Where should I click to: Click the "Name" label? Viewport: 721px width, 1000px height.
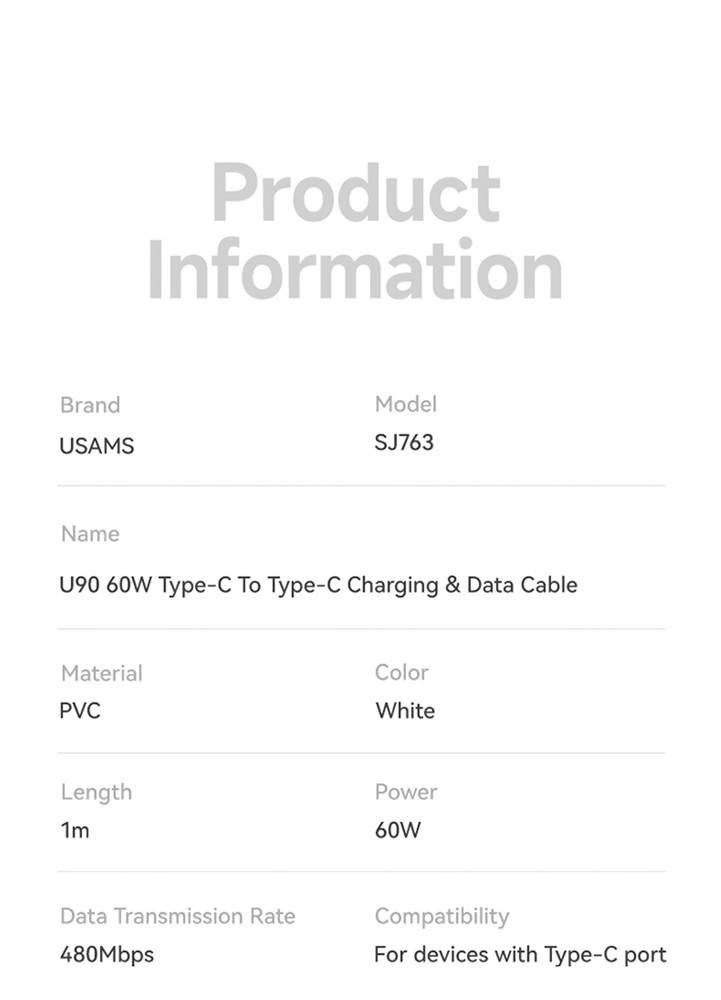(x=90, y=534)
